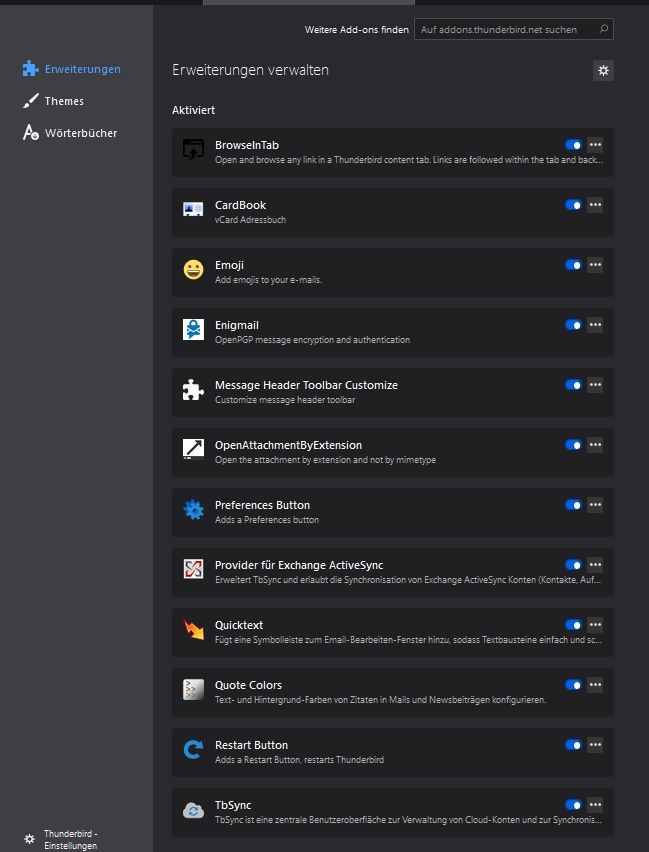Click the TbSync cloud icon
Viewport: 649px width, 852px height.
[x=193, y=810]
